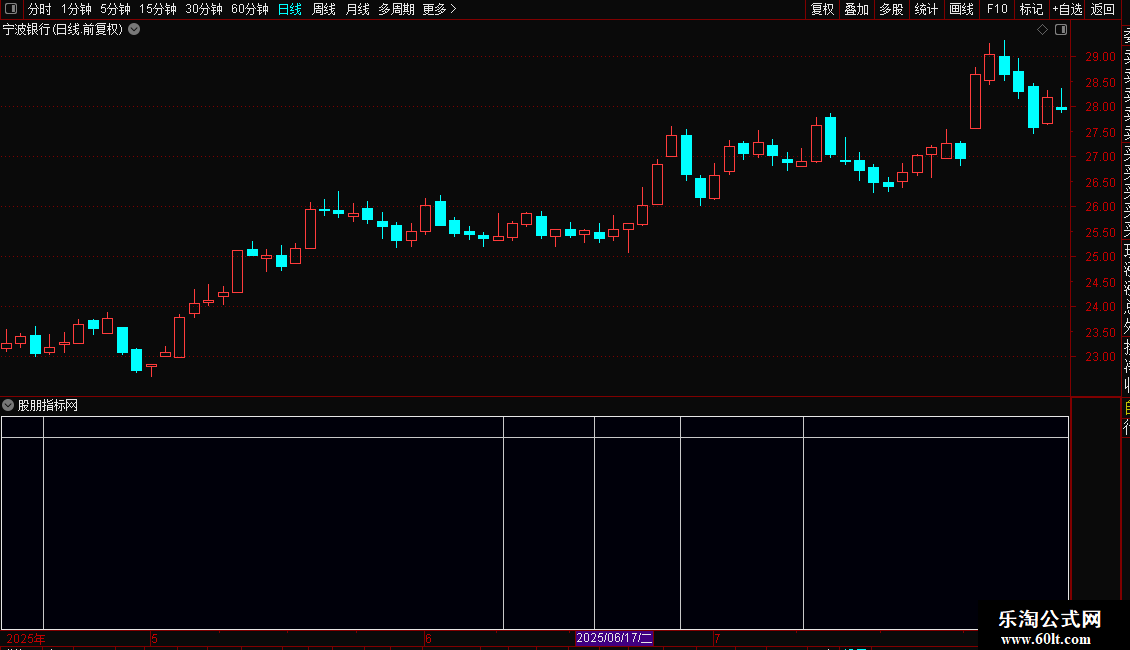Click the 29.00 price axis label
Viewport: 1130px width, 650px height.
coord(1100,57)
